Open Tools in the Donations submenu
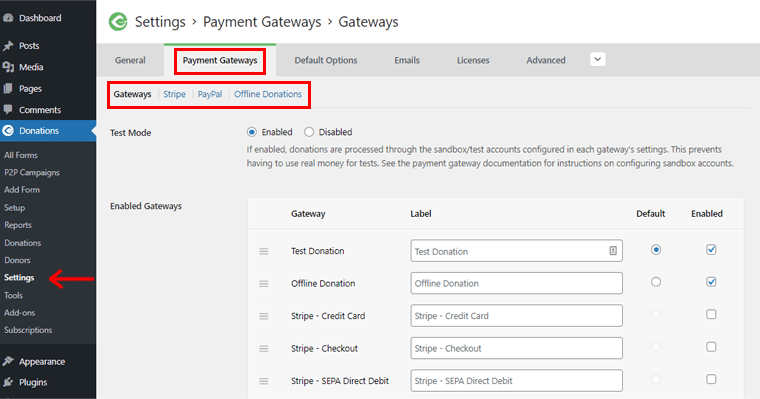760x399 pixels. click(x=14, y=295)
